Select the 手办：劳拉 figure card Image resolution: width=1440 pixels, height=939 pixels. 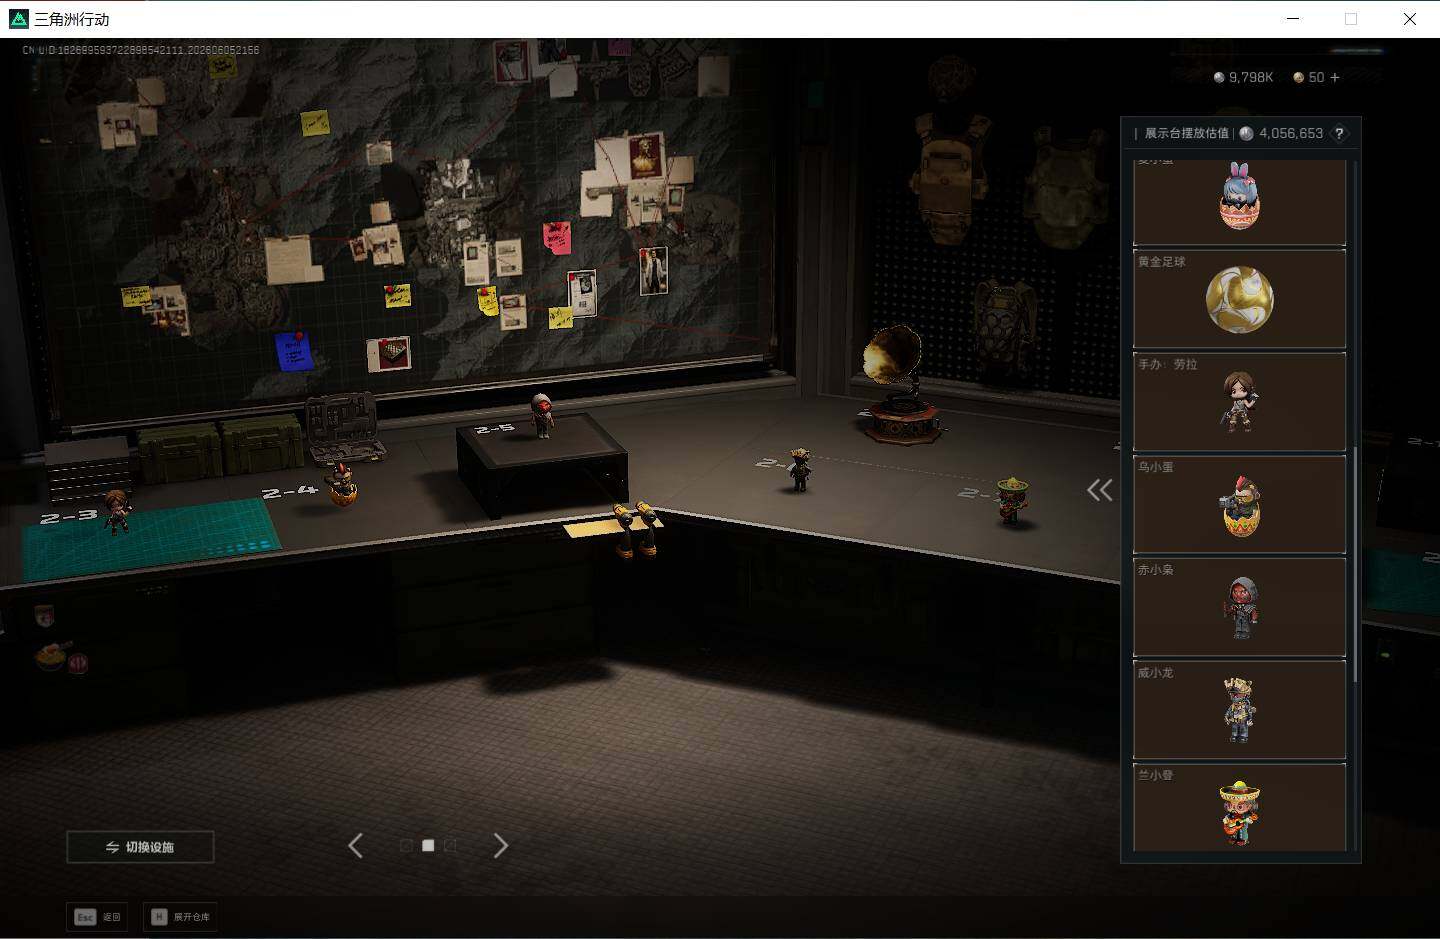[x=1239, y=402]
